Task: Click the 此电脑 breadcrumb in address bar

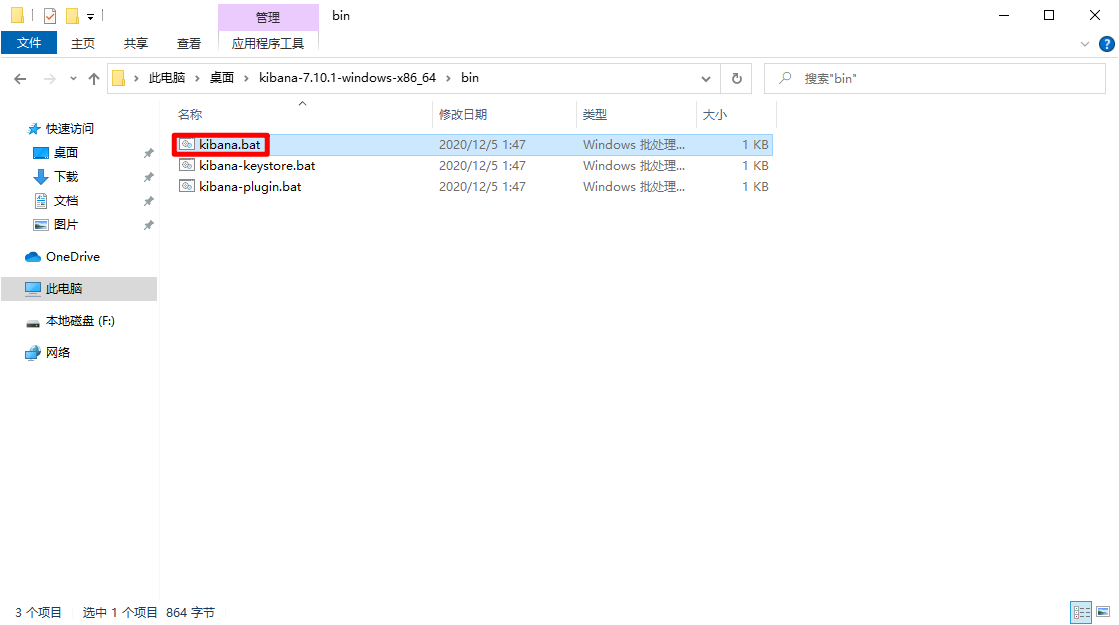Action: click(x=167, y=78)
